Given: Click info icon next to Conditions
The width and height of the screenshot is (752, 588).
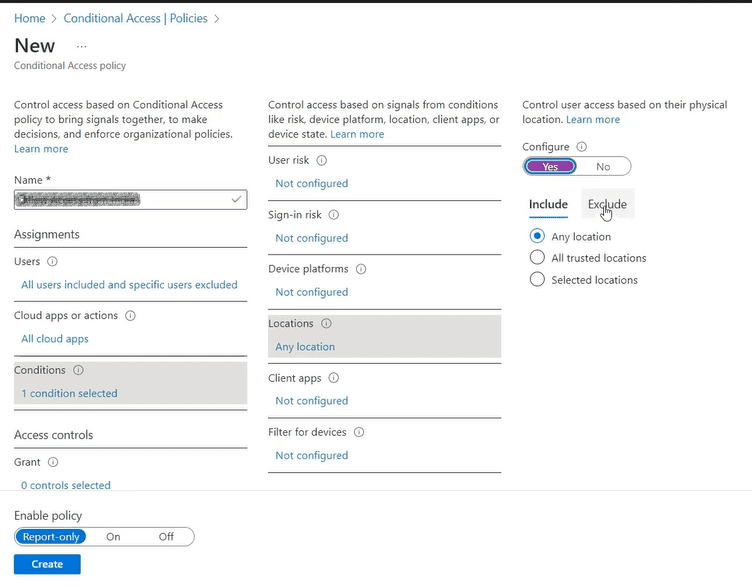Looking at the screenshot, I should [78, 370].
